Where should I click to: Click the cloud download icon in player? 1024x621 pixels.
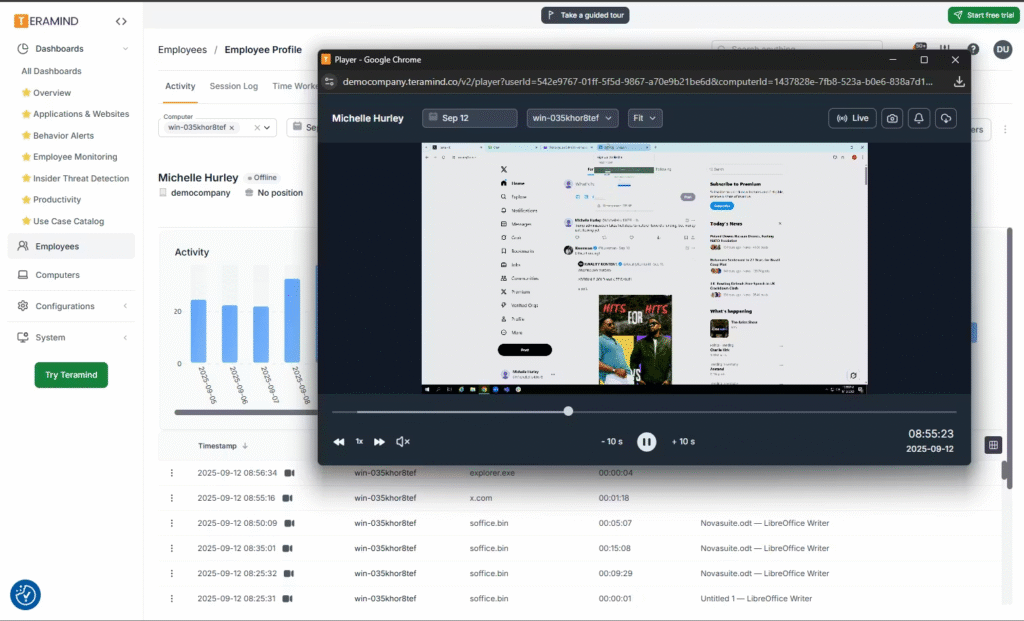[945, 118]
